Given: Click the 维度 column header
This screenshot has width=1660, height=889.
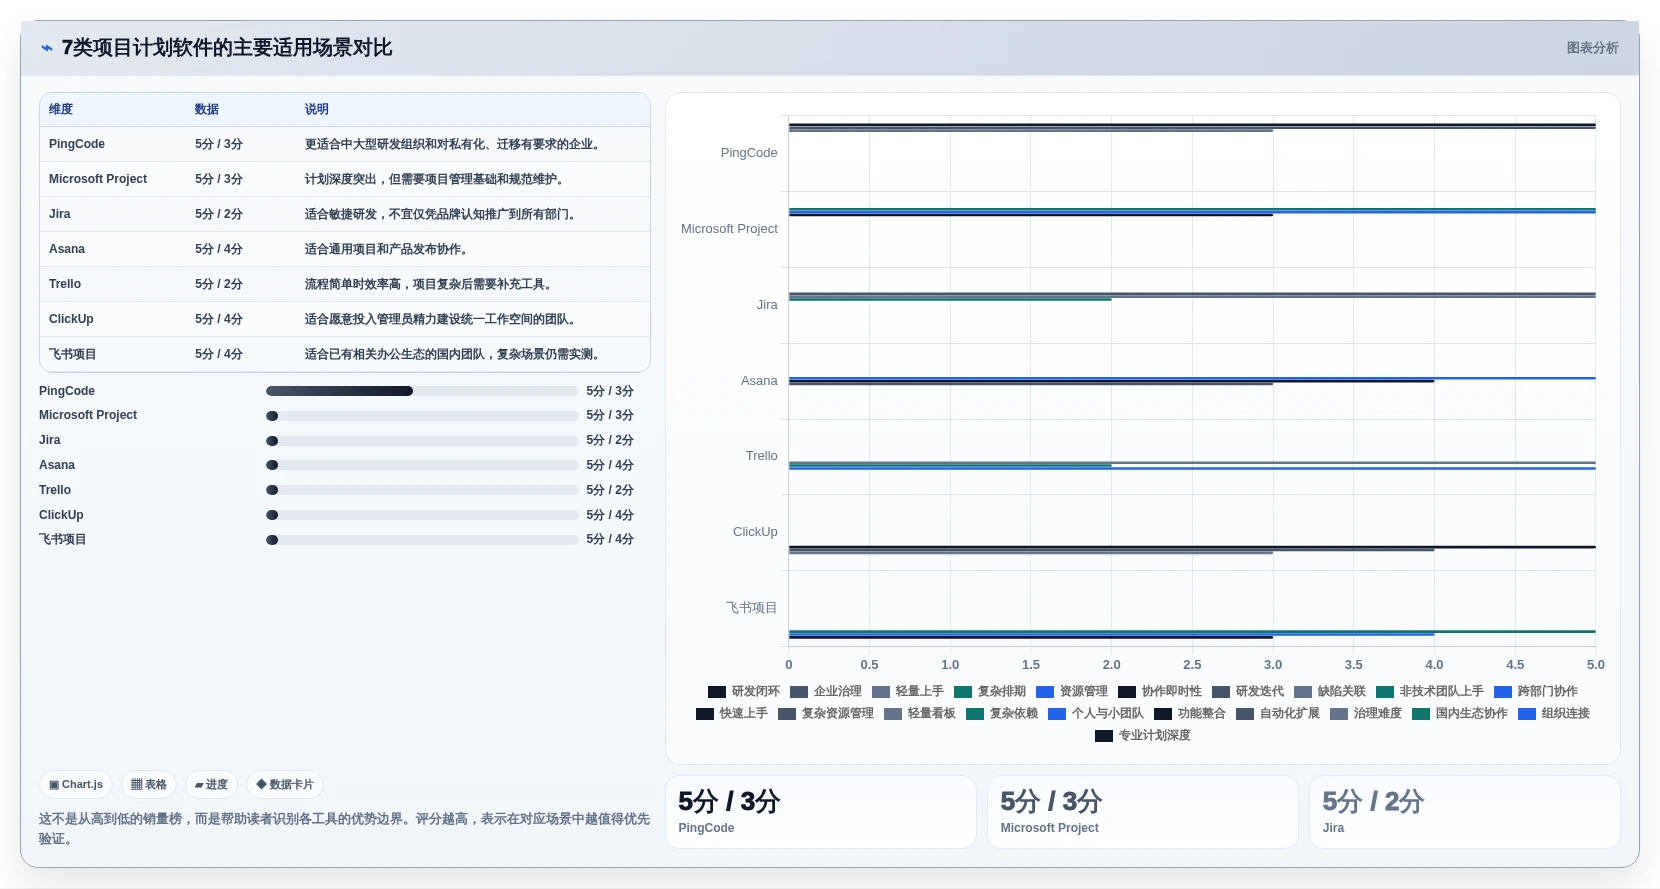Looking at the screenshot, I should [x=61, y=110].
